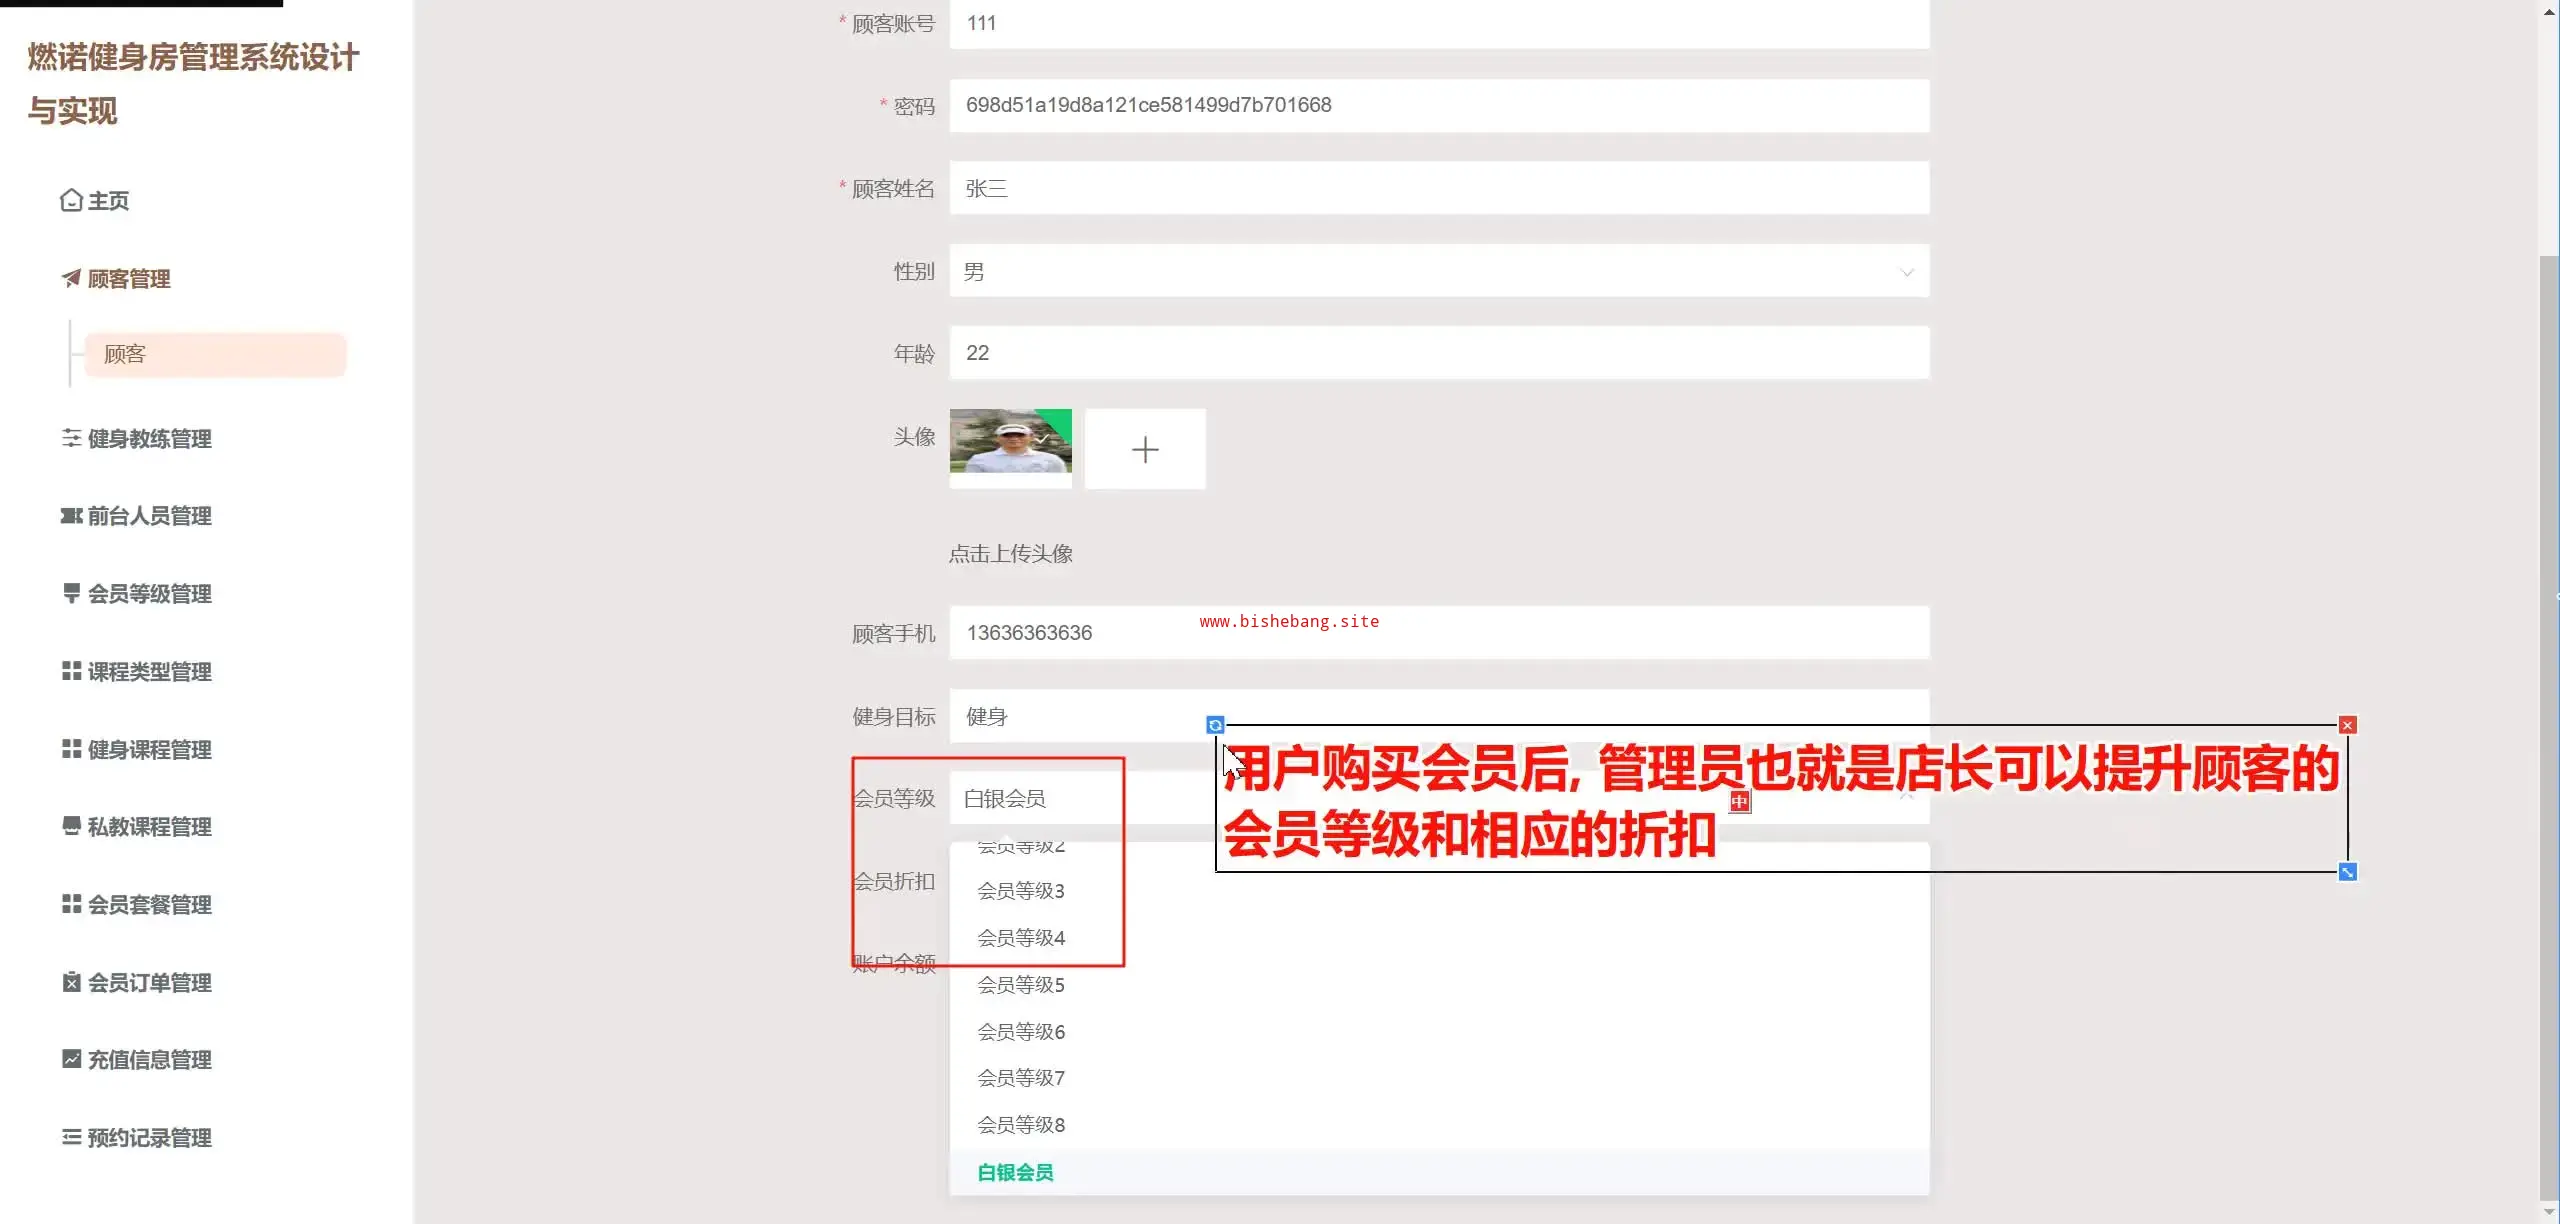Image resolution: width=2560 pixels, height=1224 pixels.
Task: Click the ticket icon for 前台人员管理
Action: 71,516
